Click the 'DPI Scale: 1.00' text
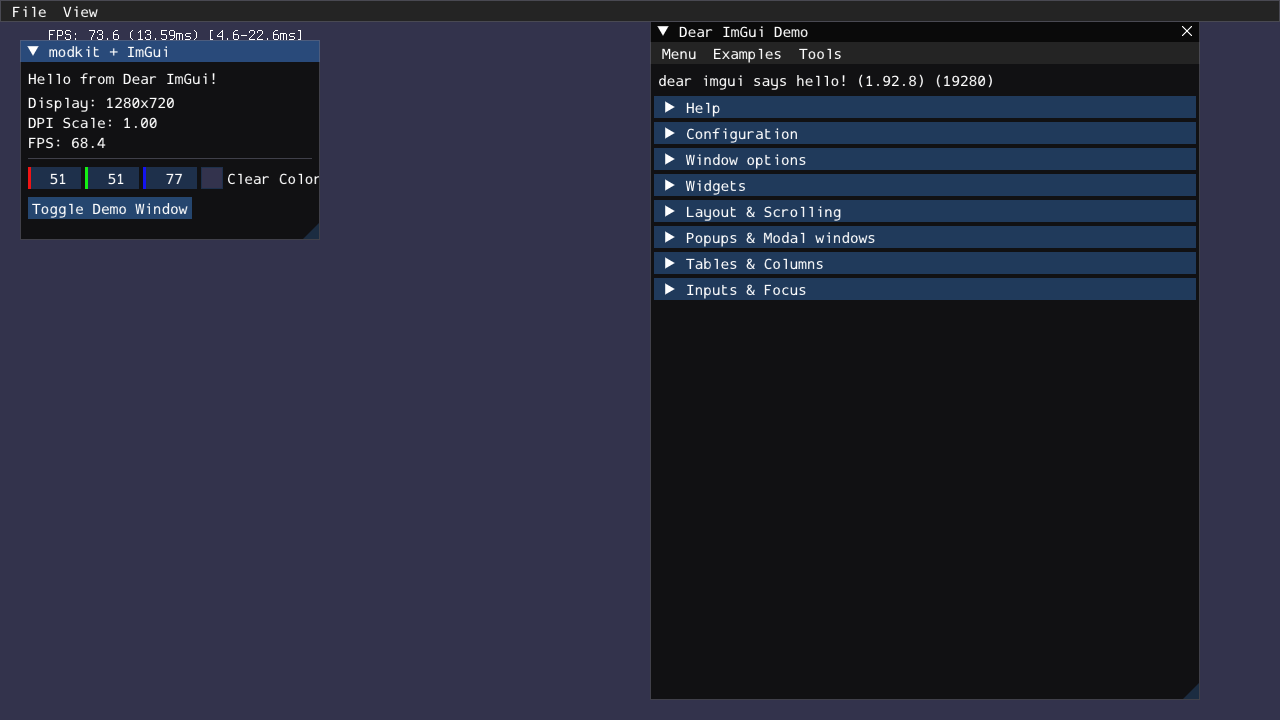Image resolution: width=1280 pixels, height=720 pixels. coord(93,123)
